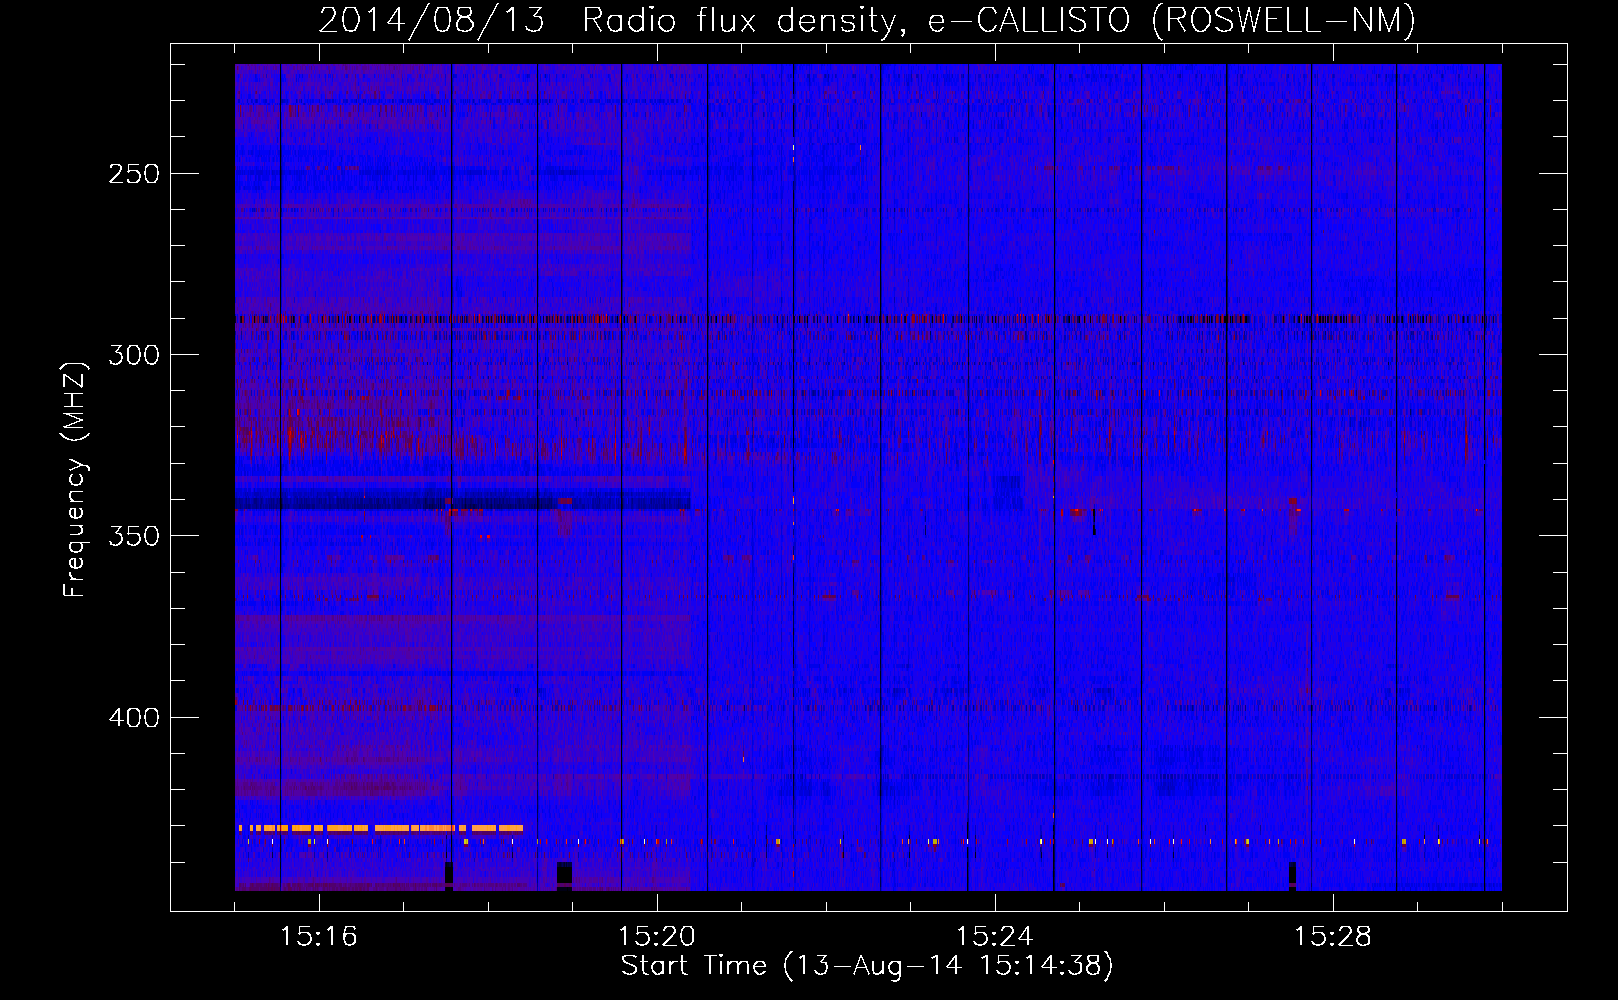Click the 350 frequency tick label
This screenshot has height=1000, width=1618.
click(x=134, y=536)
